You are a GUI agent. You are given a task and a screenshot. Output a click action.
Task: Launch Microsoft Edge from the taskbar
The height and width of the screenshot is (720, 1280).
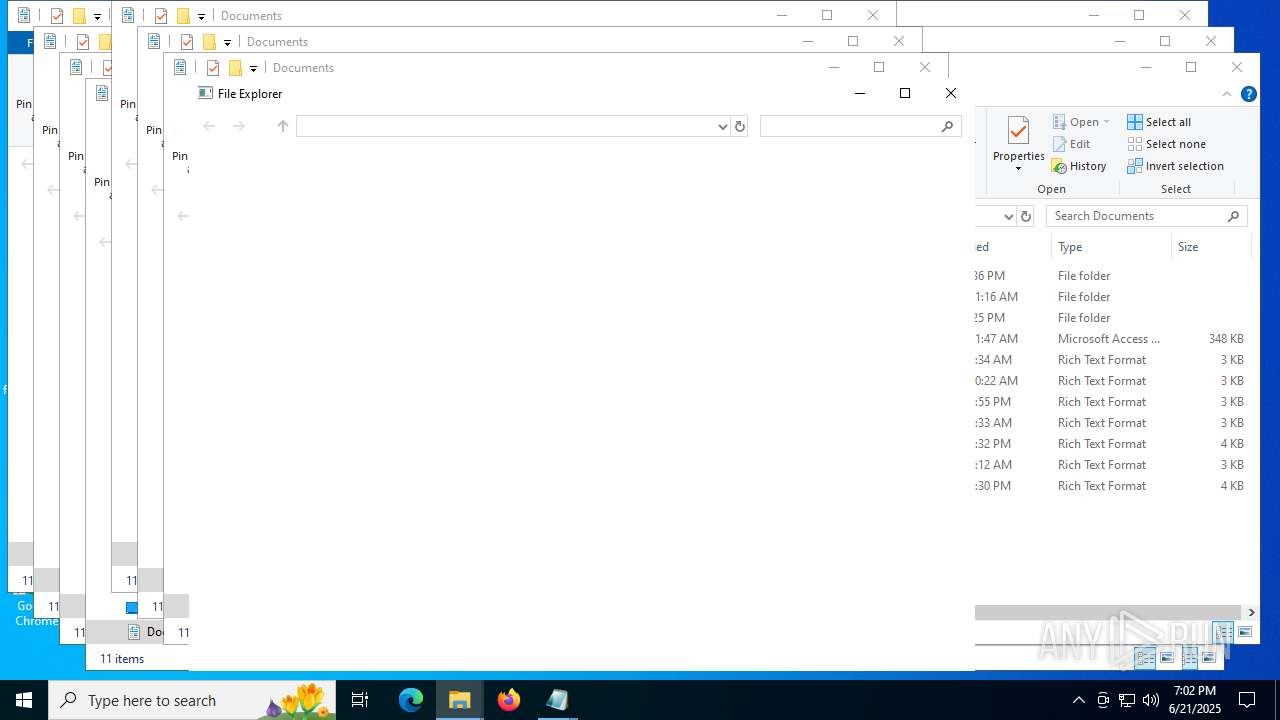coord(411,700)
